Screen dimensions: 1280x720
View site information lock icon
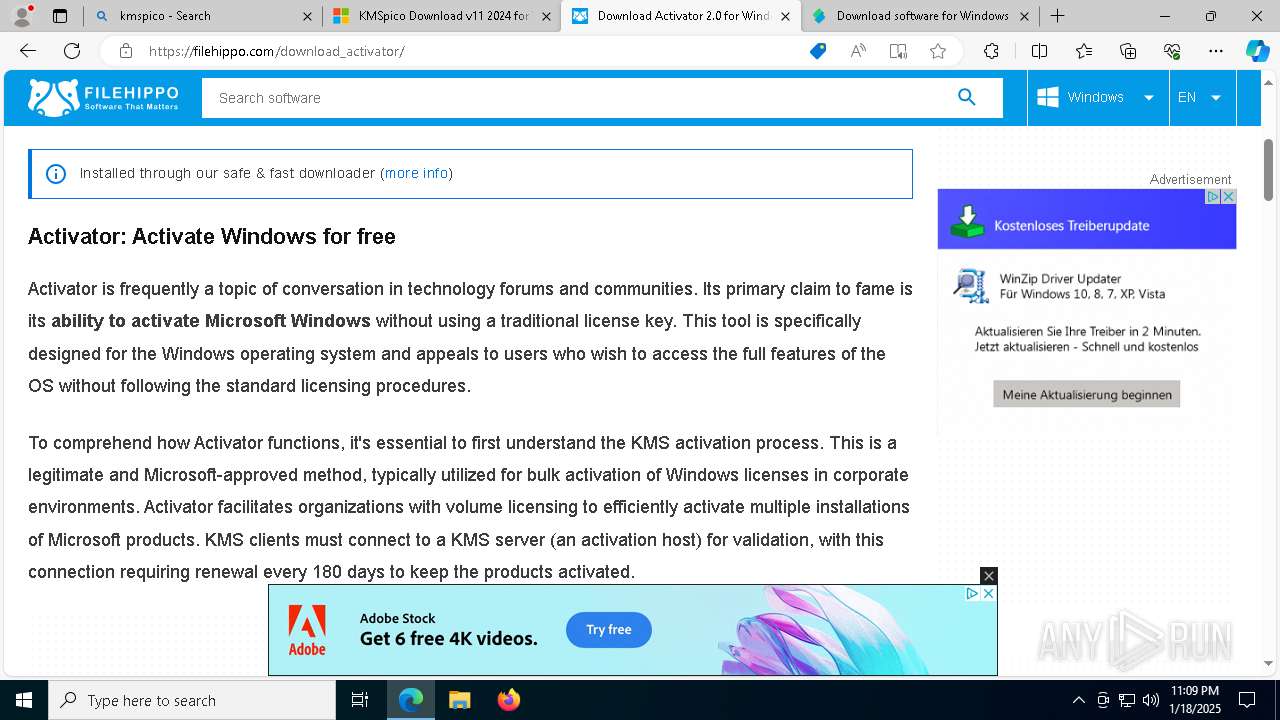click(x=125, y=51)
